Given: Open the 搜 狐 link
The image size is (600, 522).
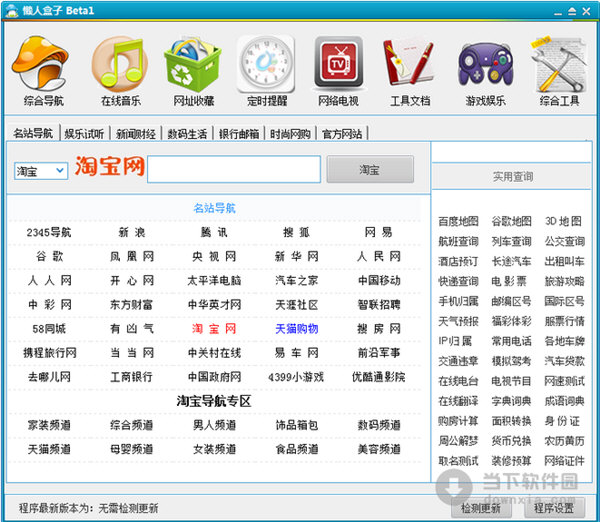Looking at the screenshot, I should [296, 232].
